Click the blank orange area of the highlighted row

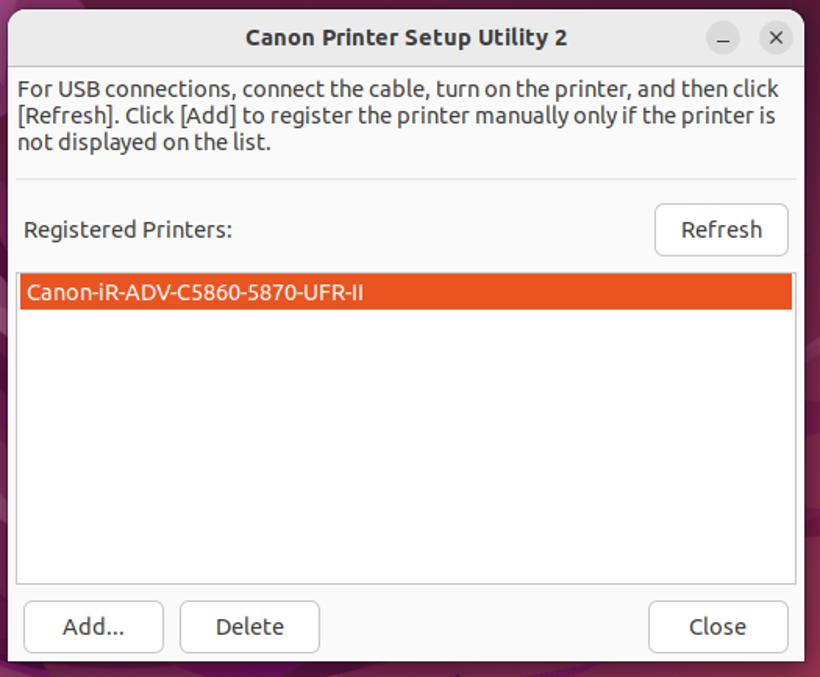[580, 293]
